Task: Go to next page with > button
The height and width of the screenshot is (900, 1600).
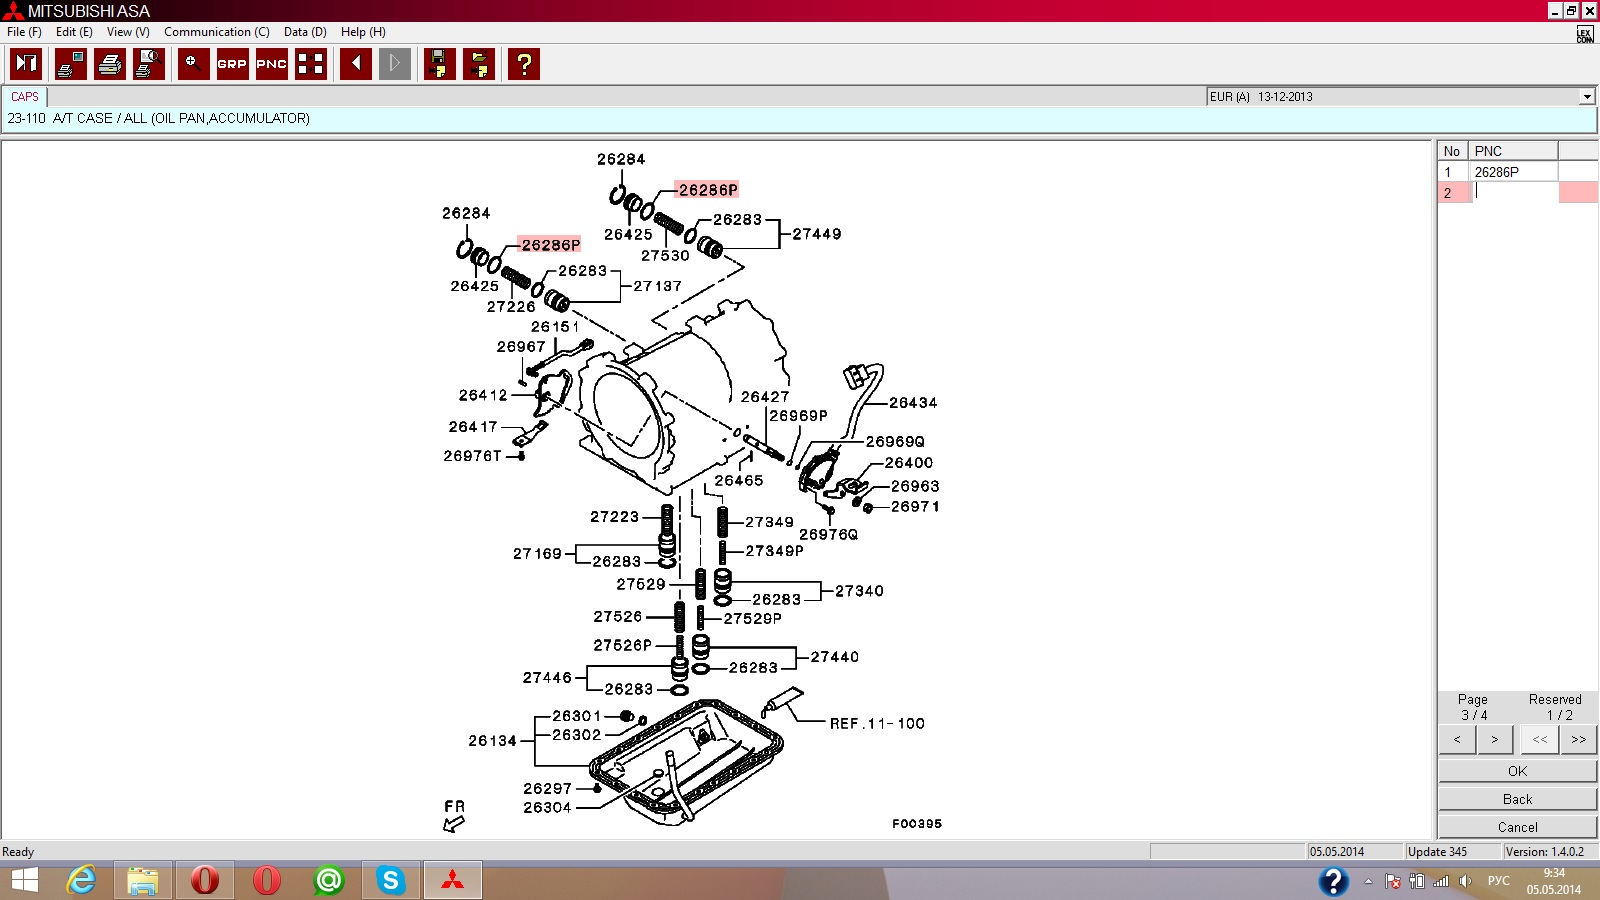Action: pyautogui.click(x=1495, y=740)
